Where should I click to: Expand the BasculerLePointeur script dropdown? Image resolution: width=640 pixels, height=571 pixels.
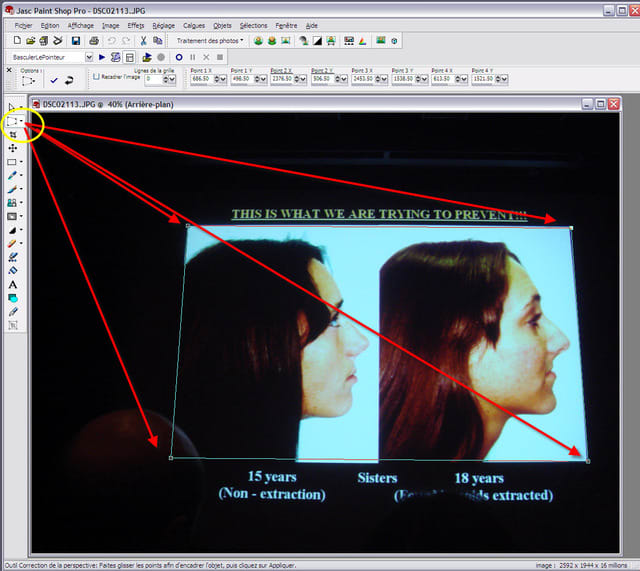[90, 57]
